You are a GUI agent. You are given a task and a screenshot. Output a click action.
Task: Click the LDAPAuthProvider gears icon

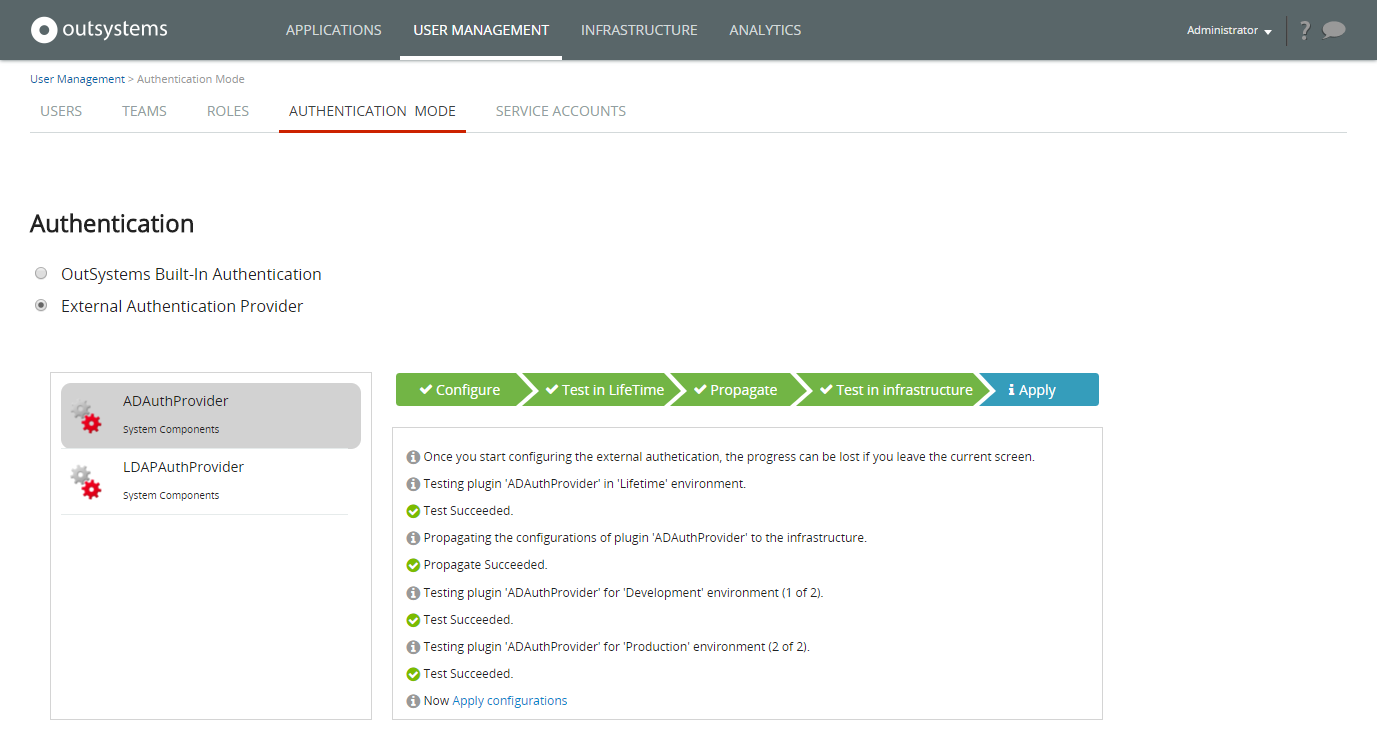86,482
